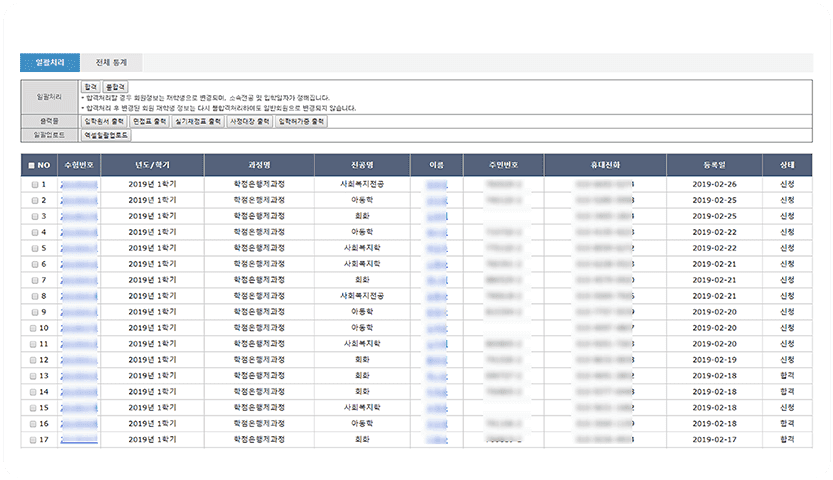Screen dimensions: 833x480
Task: Click the 합격 button
Action: pos(91,87)
